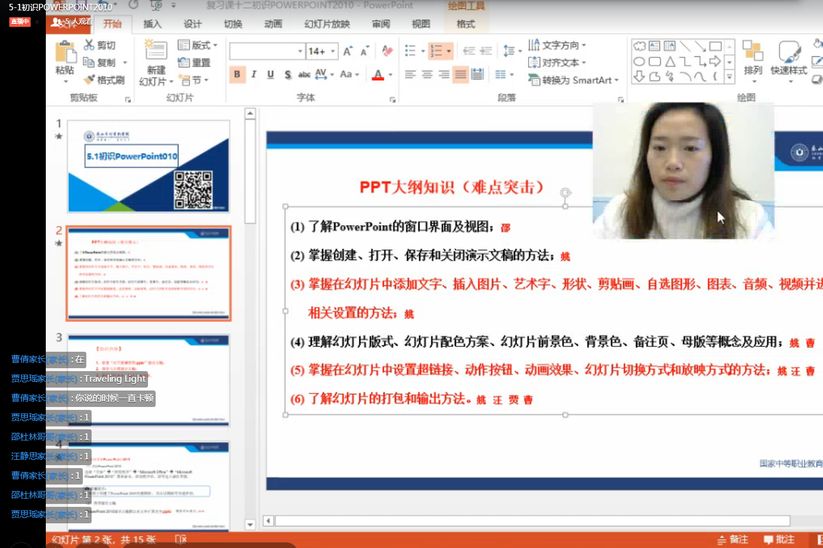823x548 pixels.
Task: Select the down arrow shape
Action: click(x=639, y=77)
